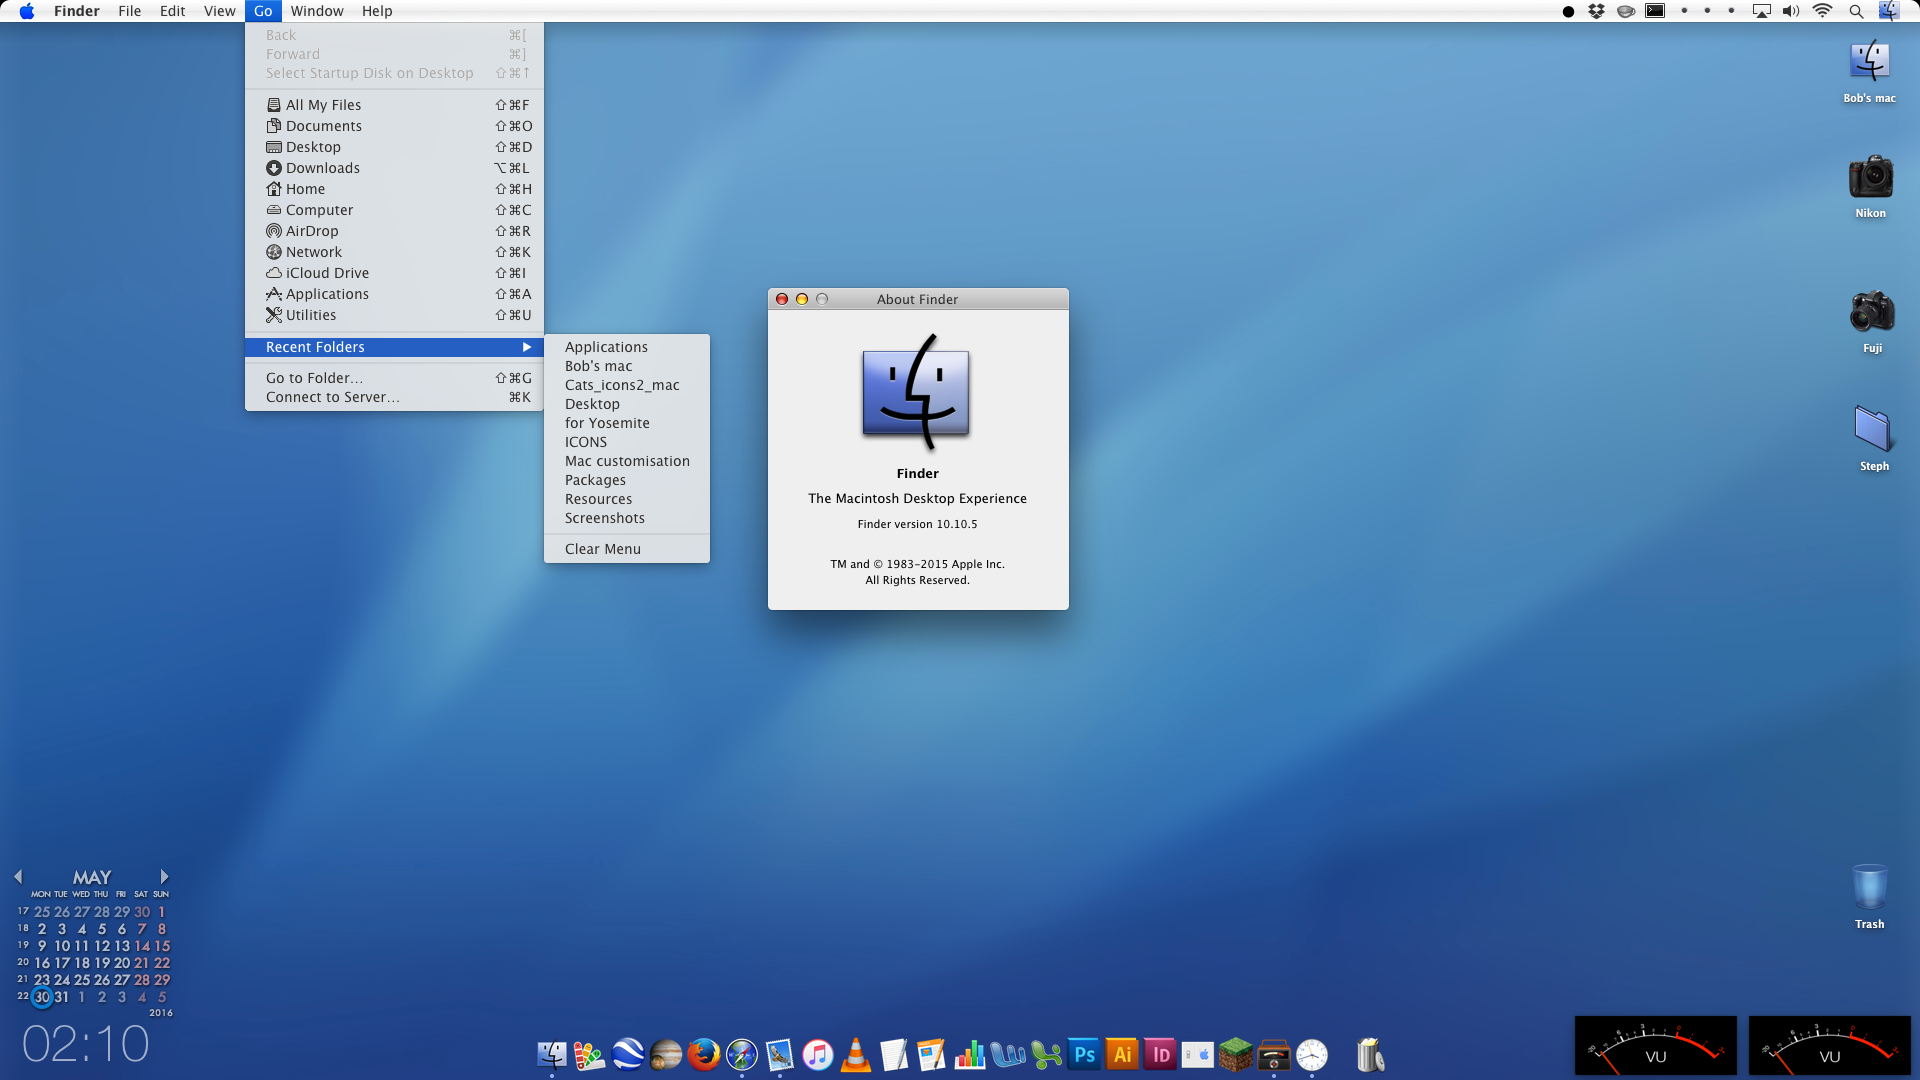Open Dropbox menu bar icon

point(1596,11)
